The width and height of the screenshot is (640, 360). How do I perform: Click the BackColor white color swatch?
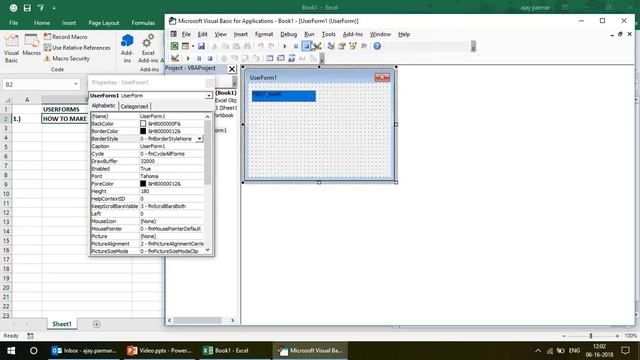coord(143,123)
